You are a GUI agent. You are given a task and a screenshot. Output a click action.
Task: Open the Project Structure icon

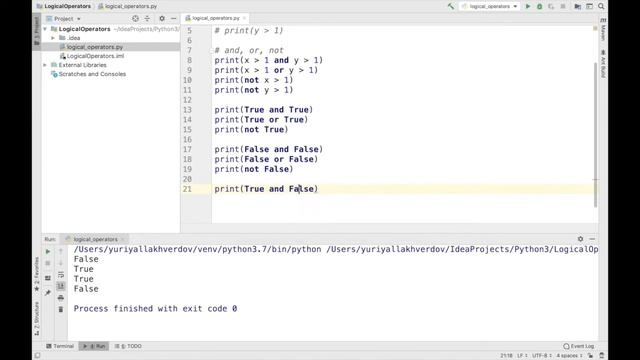(x=578, y=6)
